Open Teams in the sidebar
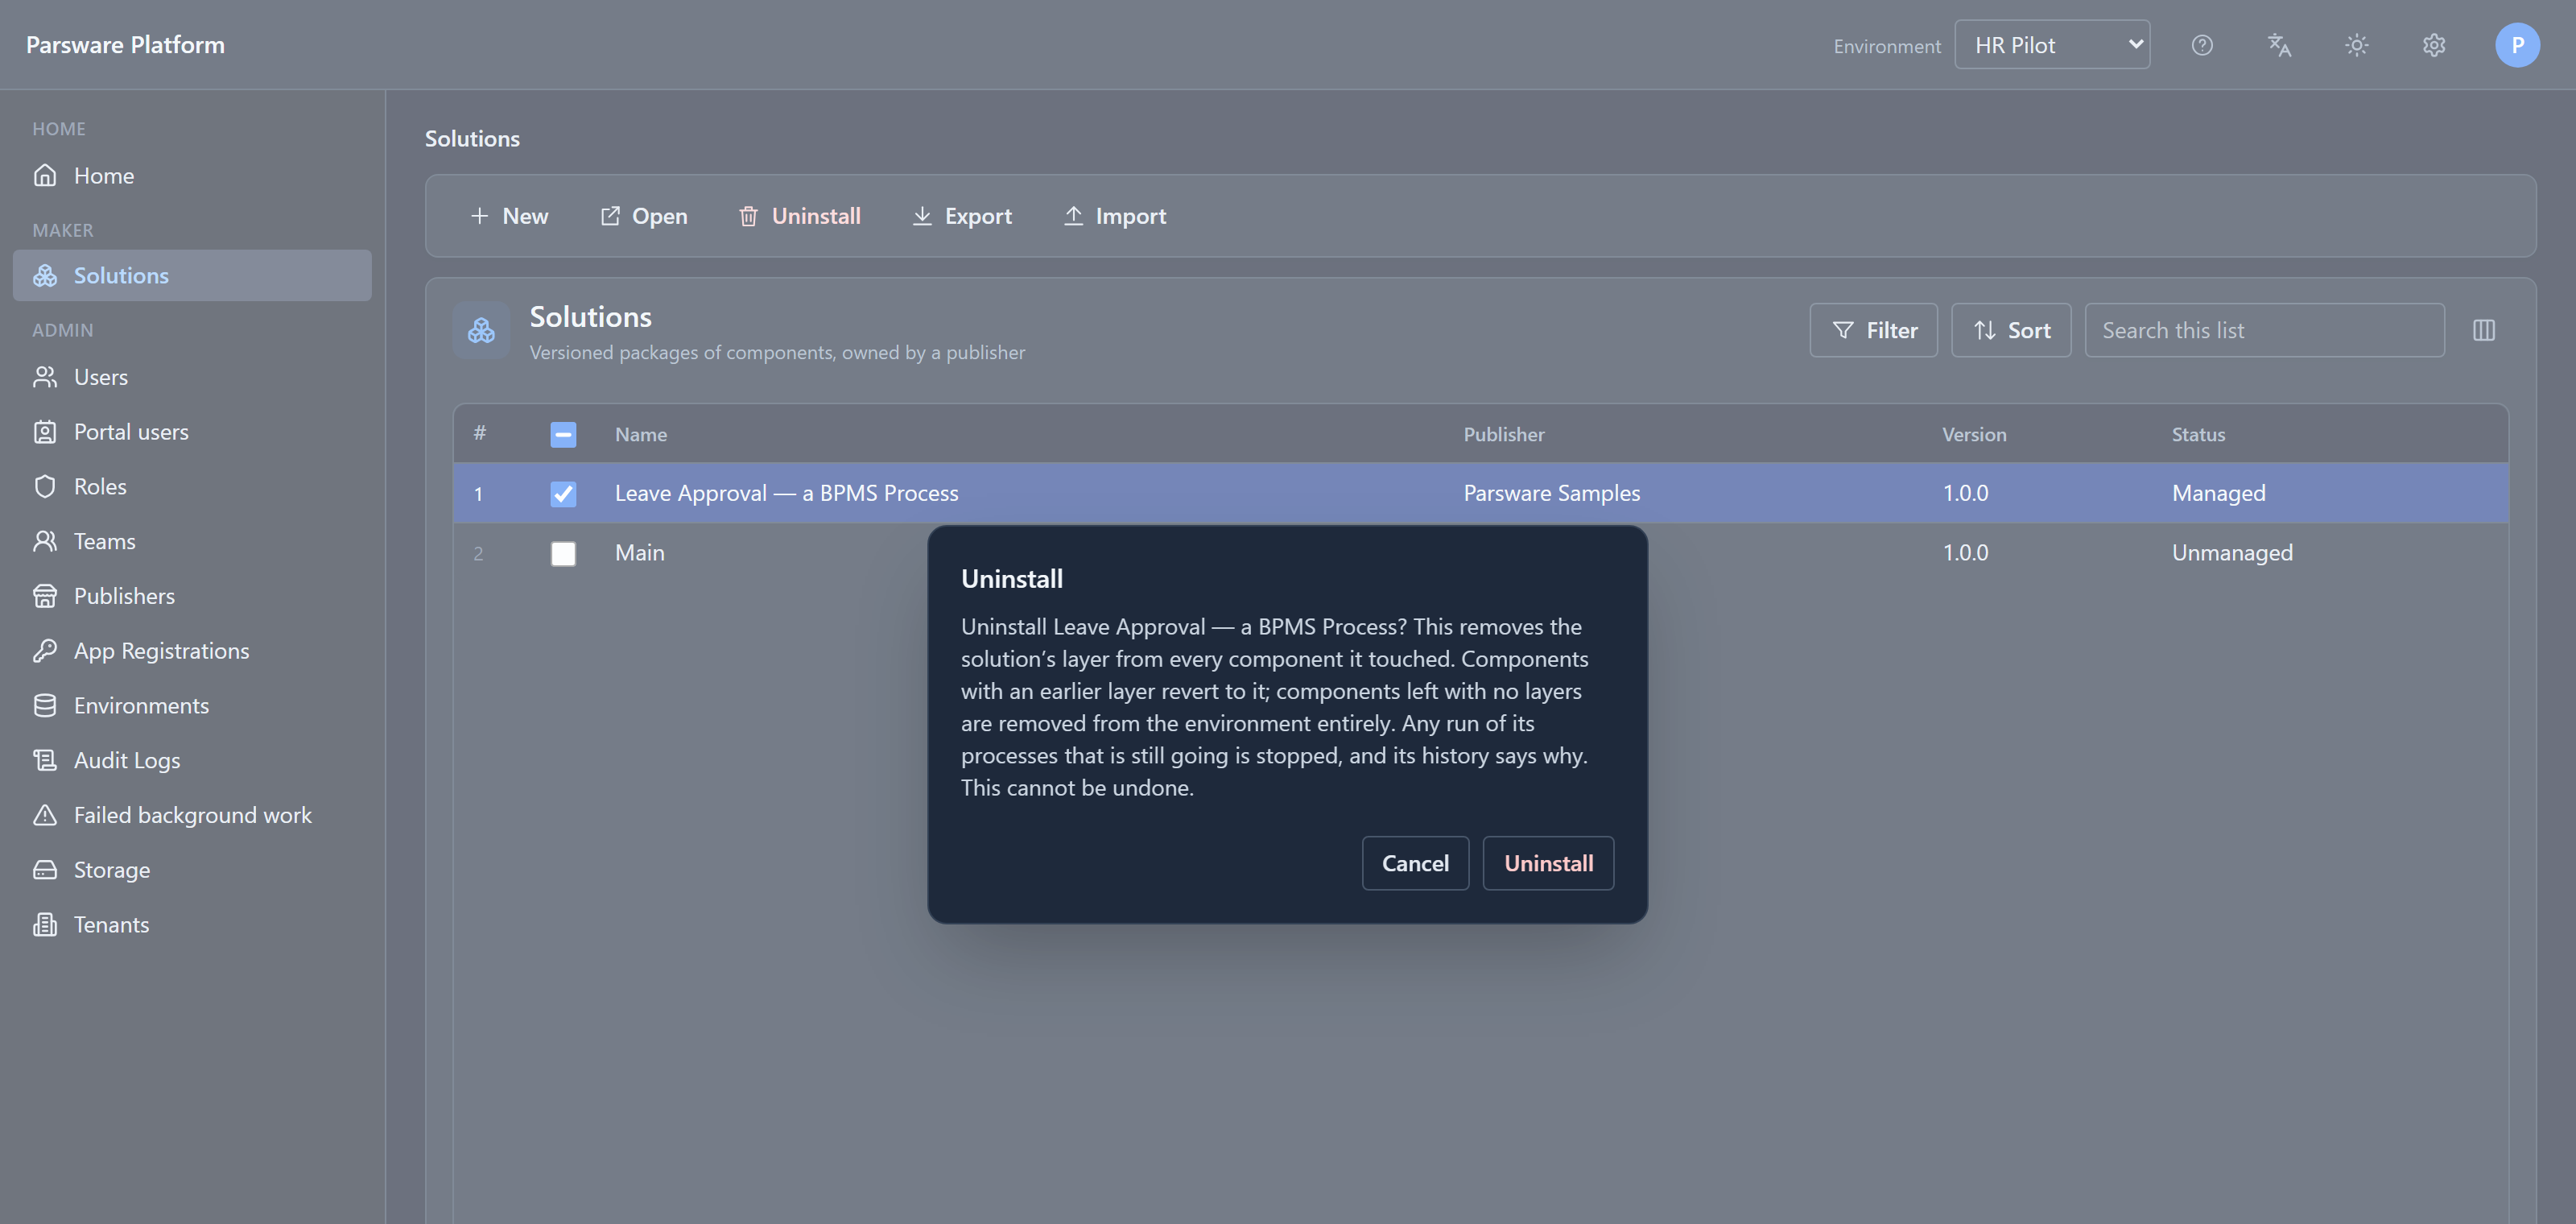This screenshot has height=1224, width=2576. click(192, 541)
